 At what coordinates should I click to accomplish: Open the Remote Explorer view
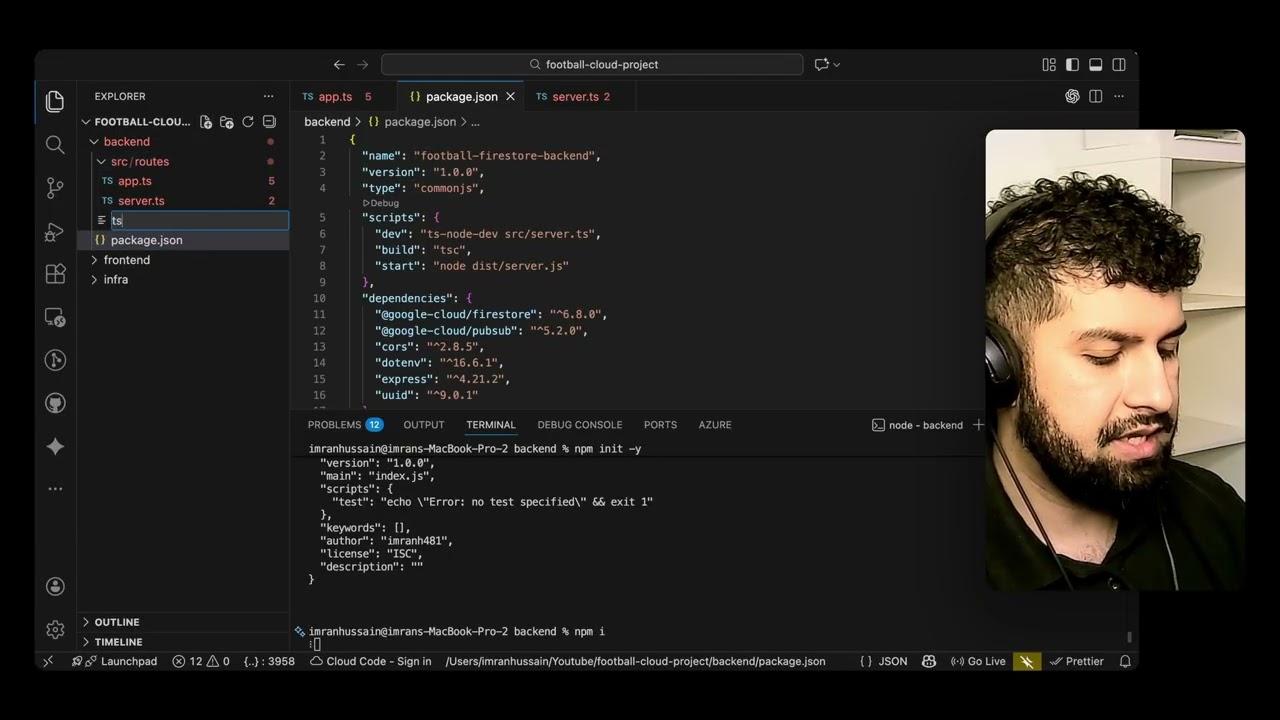point(55,318)
